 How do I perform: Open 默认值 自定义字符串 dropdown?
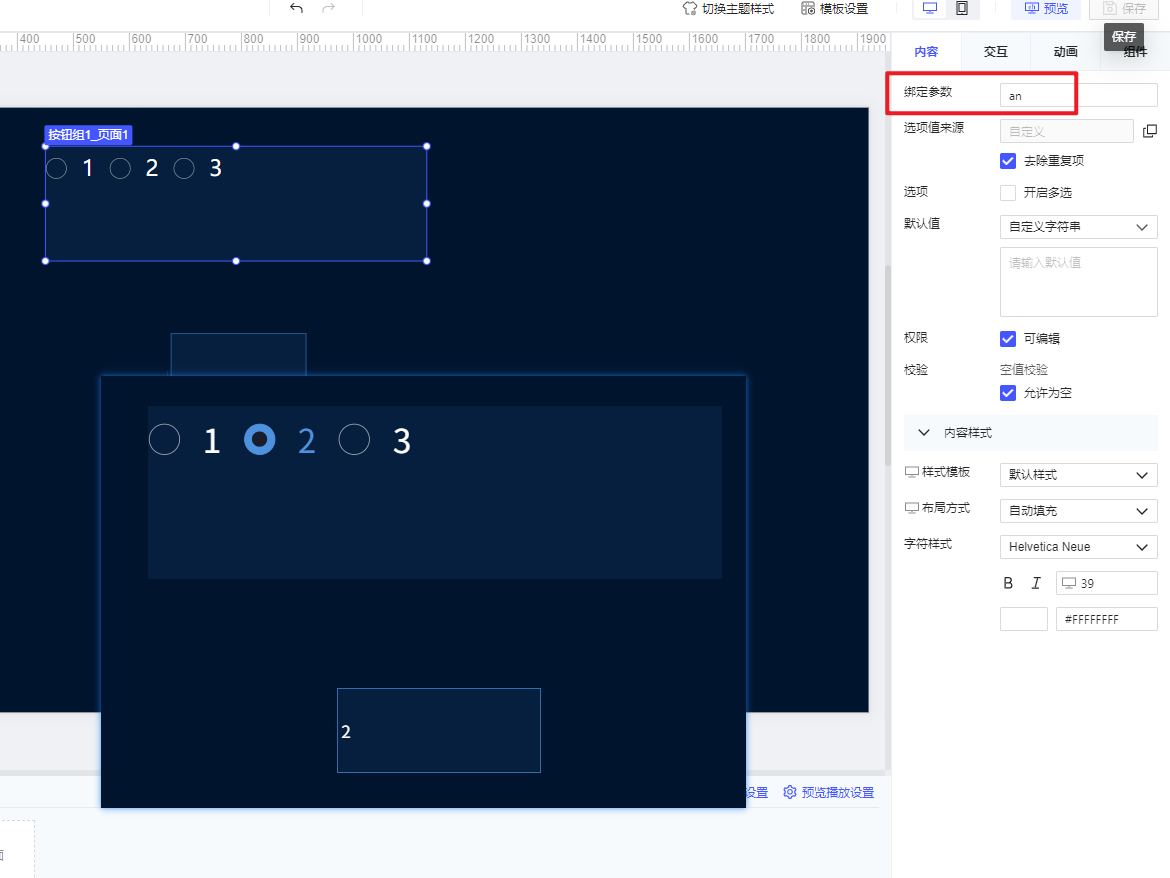(1078, 227)
